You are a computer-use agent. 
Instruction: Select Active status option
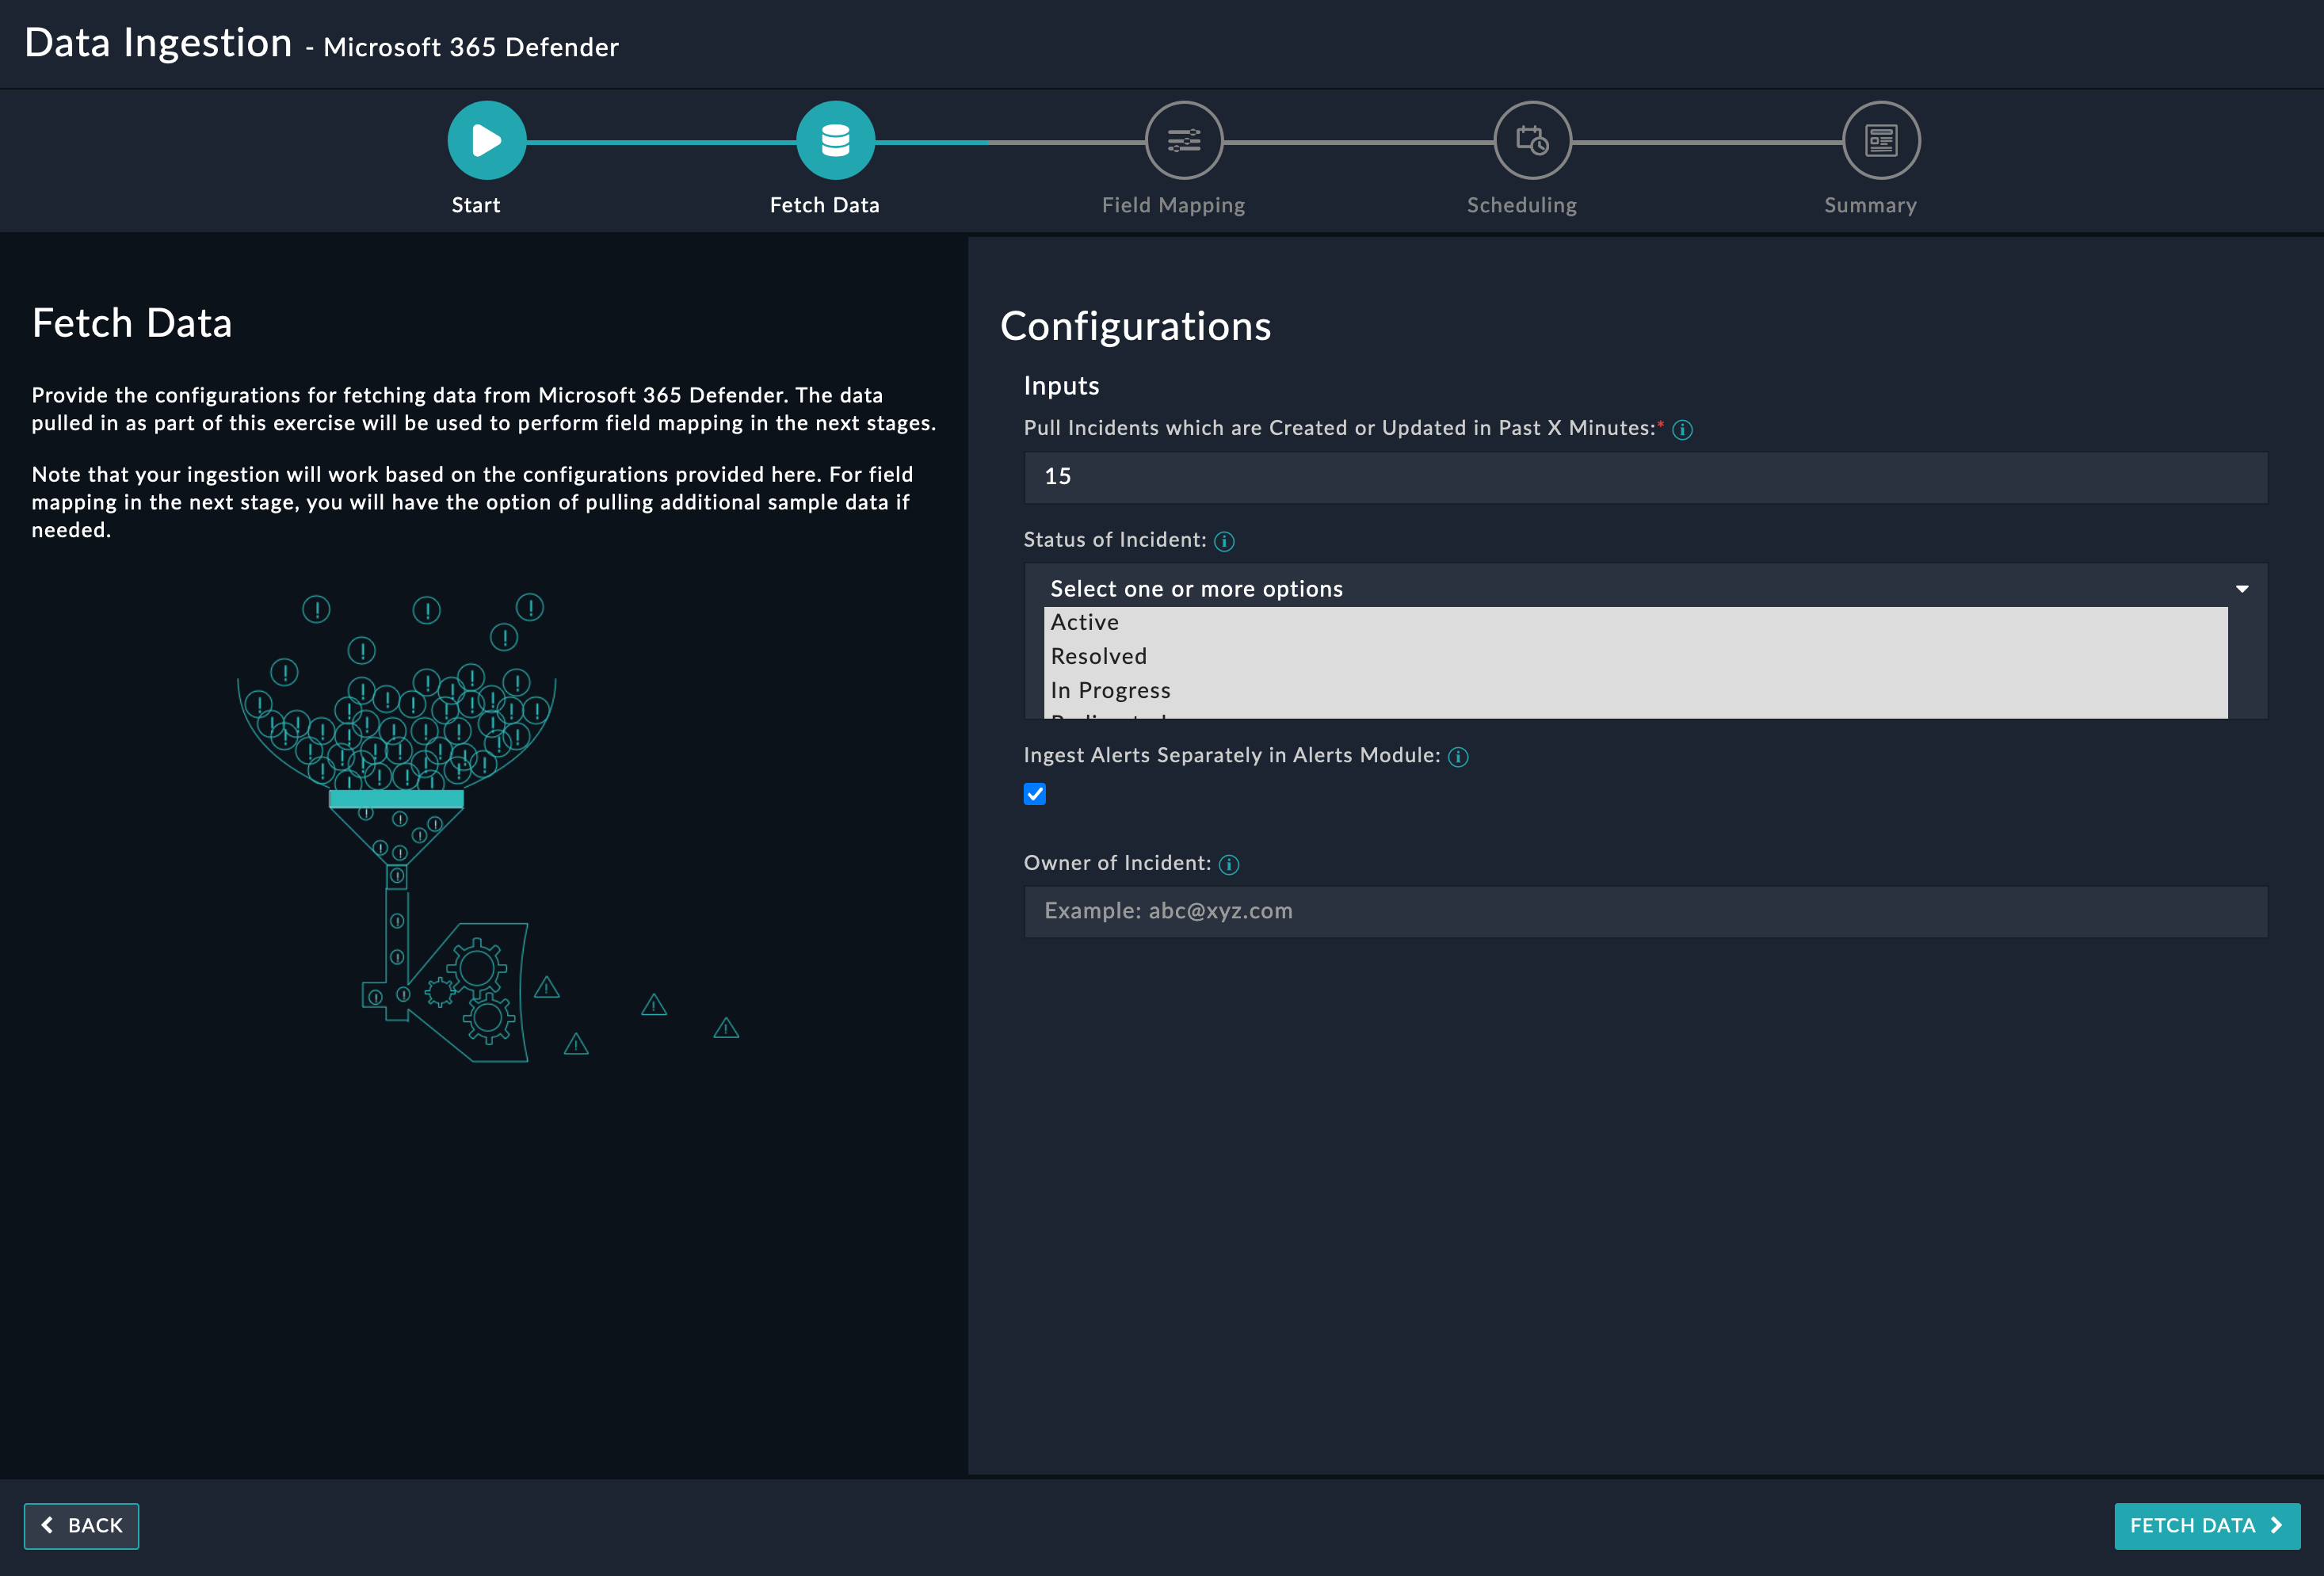pos(1085,622)
